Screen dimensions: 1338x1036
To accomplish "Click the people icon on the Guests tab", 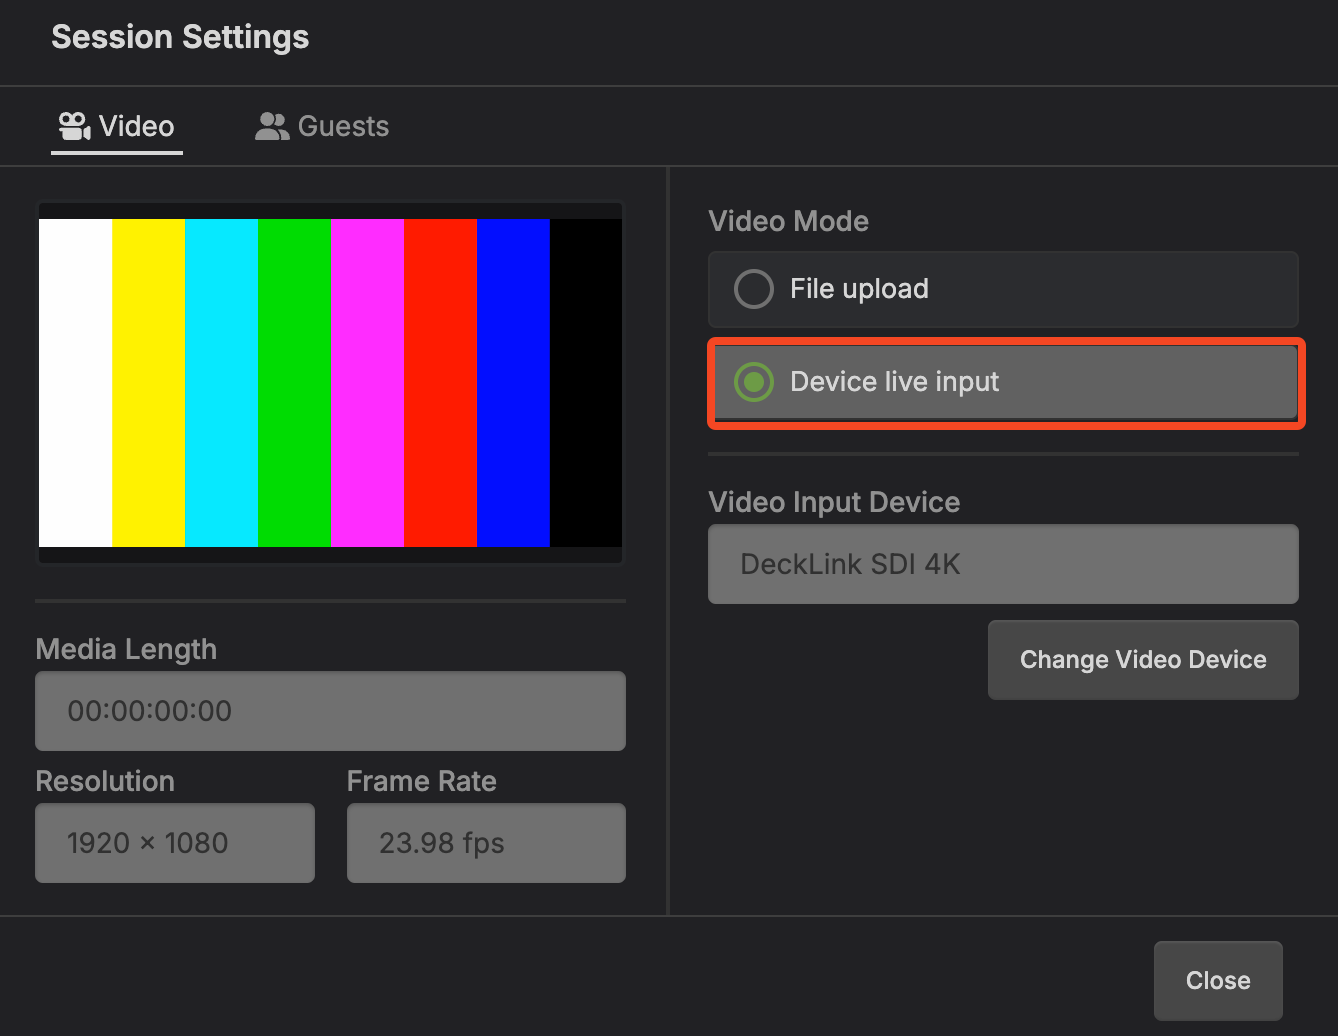I will (271, 126).
